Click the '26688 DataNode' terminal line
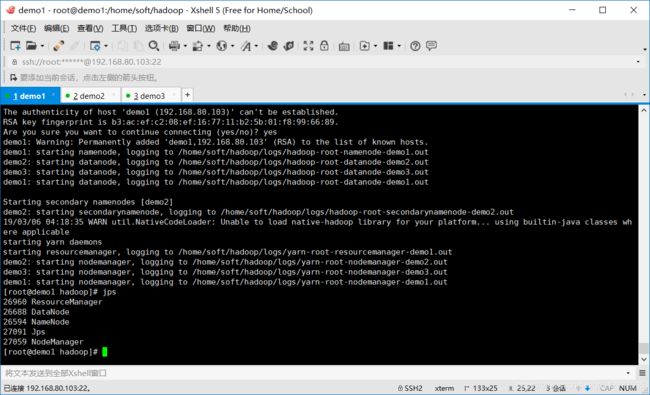The height and width of the screenshot is (395, 650). coord(36,312)
